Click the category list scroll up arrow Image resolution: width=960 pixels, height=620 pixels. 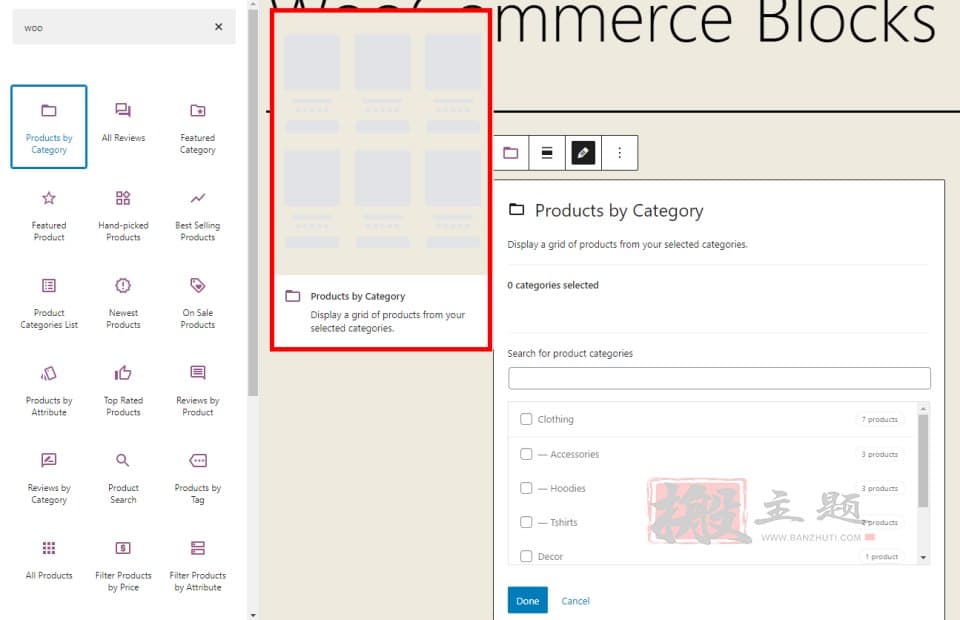click(x=923, y=408)
